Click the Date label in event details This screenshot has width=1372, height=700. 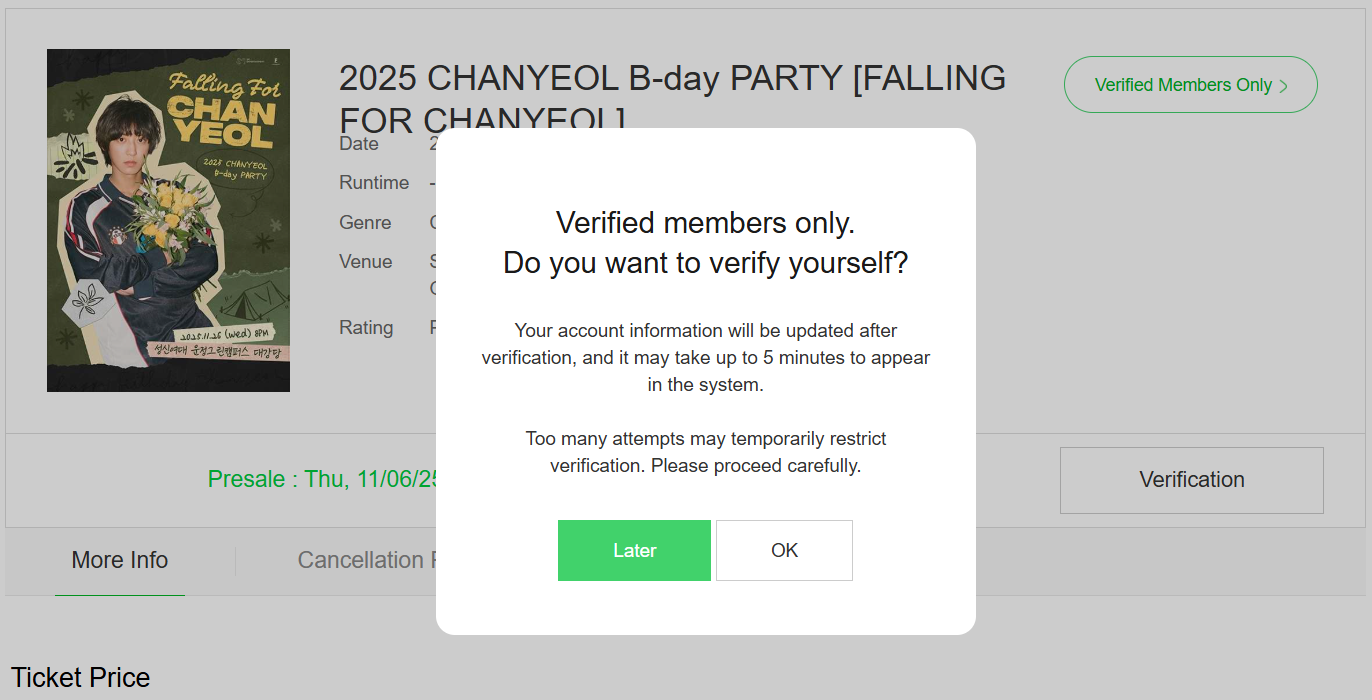coord(359,144)
